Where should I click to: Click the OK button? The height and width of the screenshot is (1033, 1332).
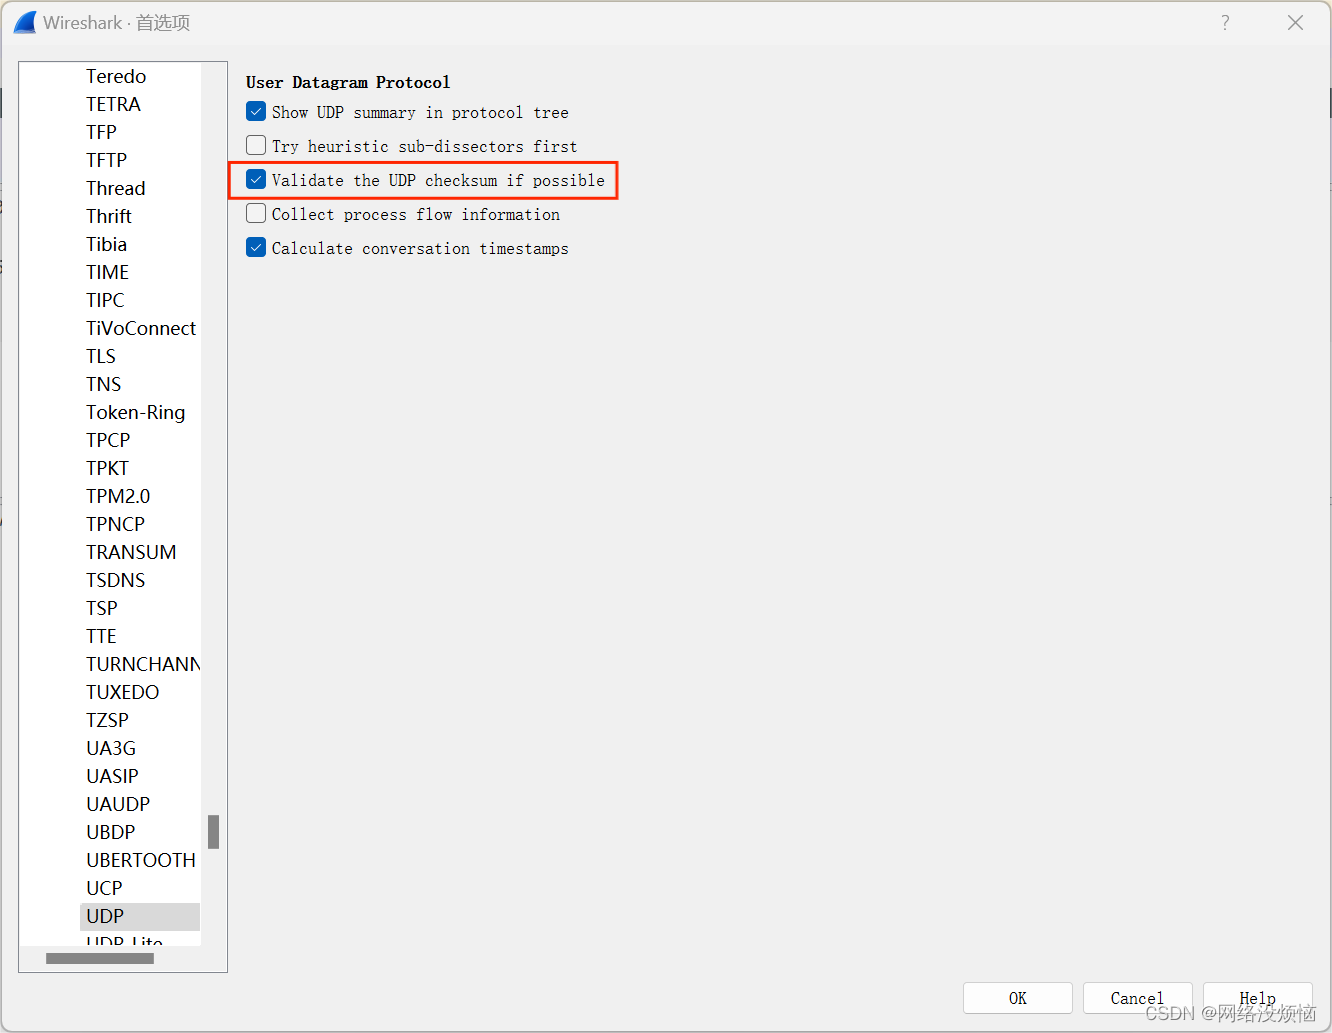coord(1017,998)
